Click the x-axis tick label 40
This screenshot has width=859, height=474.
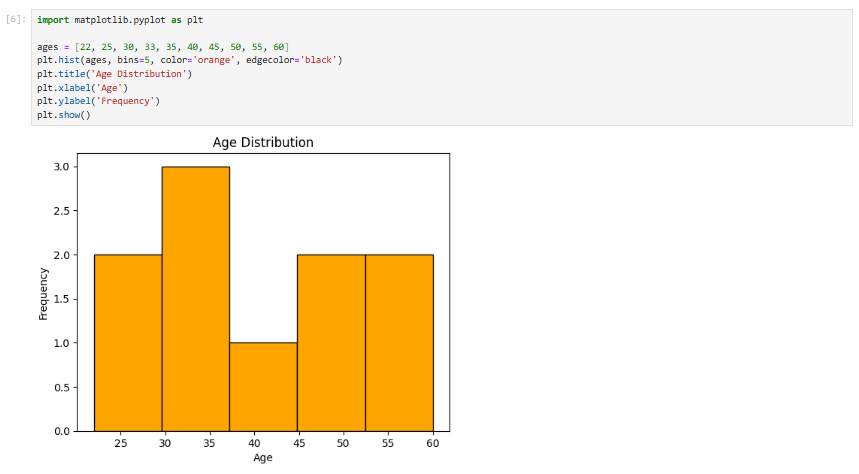(x=254, y=443)
